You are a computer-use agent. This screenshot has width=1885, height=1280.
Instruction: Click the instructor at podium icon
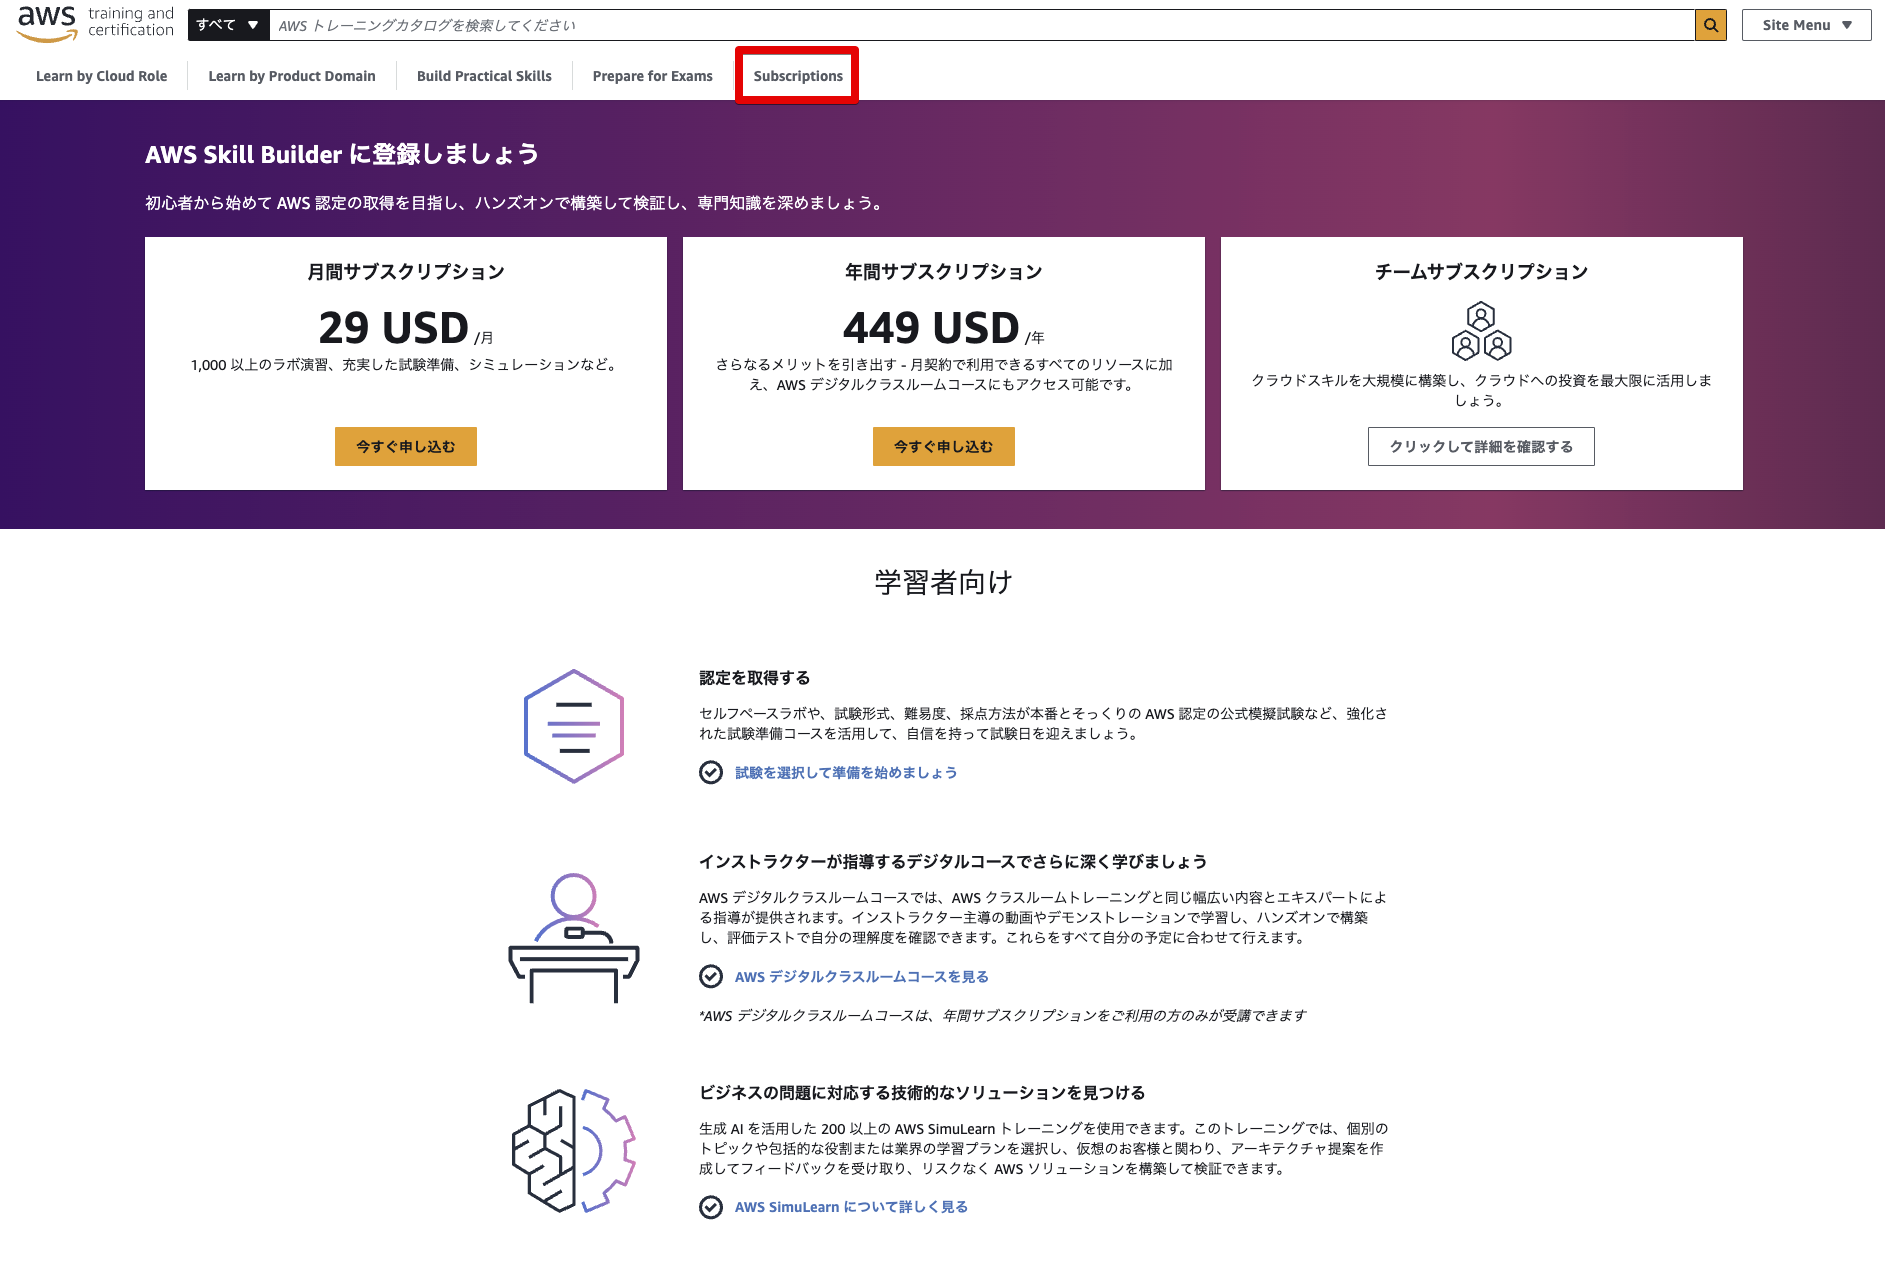tap(574, 938)
